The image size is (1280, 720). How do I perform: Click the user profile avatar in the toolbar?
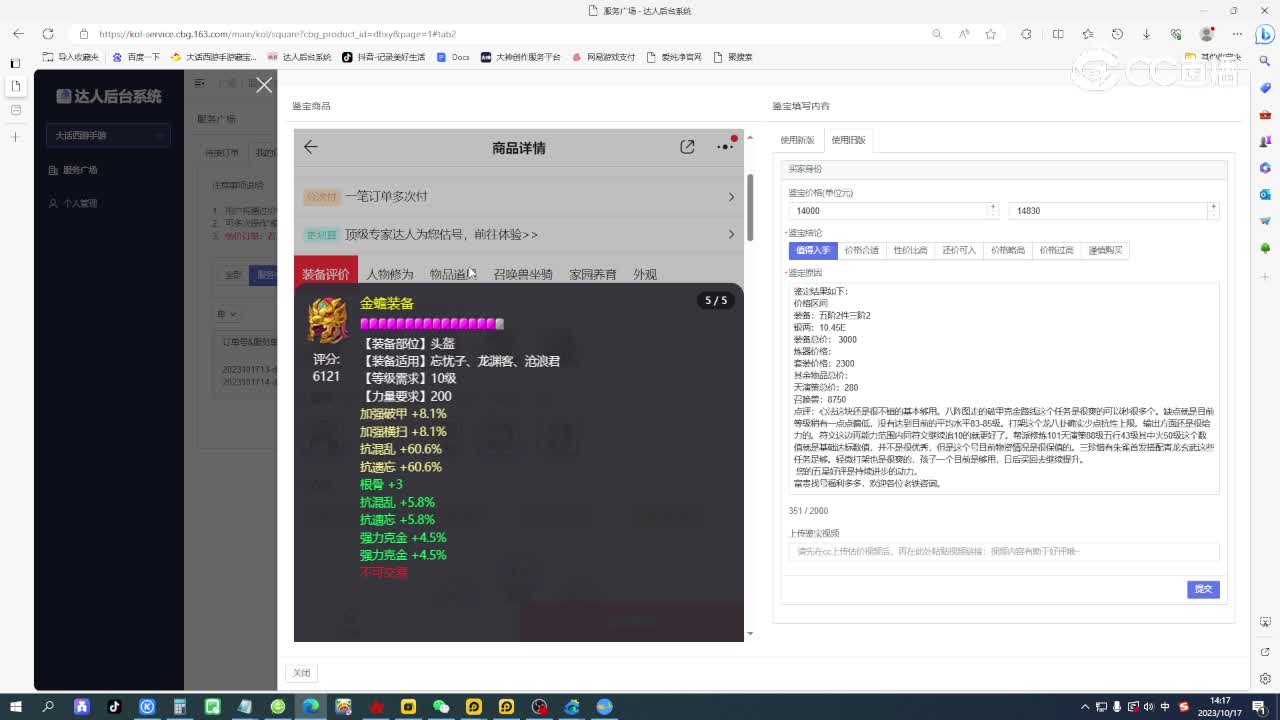(1205, 34)
